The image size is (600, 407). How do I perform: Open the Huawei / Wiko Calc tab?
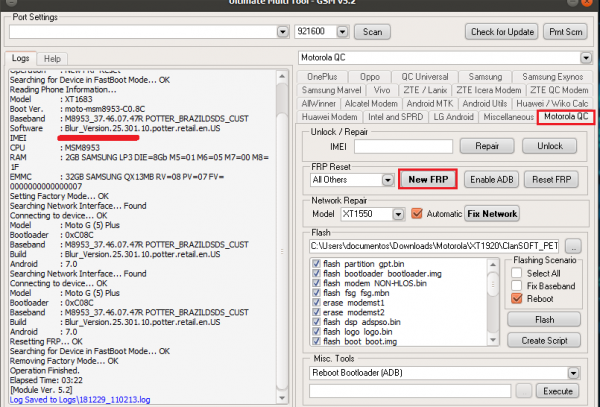pyautogui.click(x=552, y=104)
